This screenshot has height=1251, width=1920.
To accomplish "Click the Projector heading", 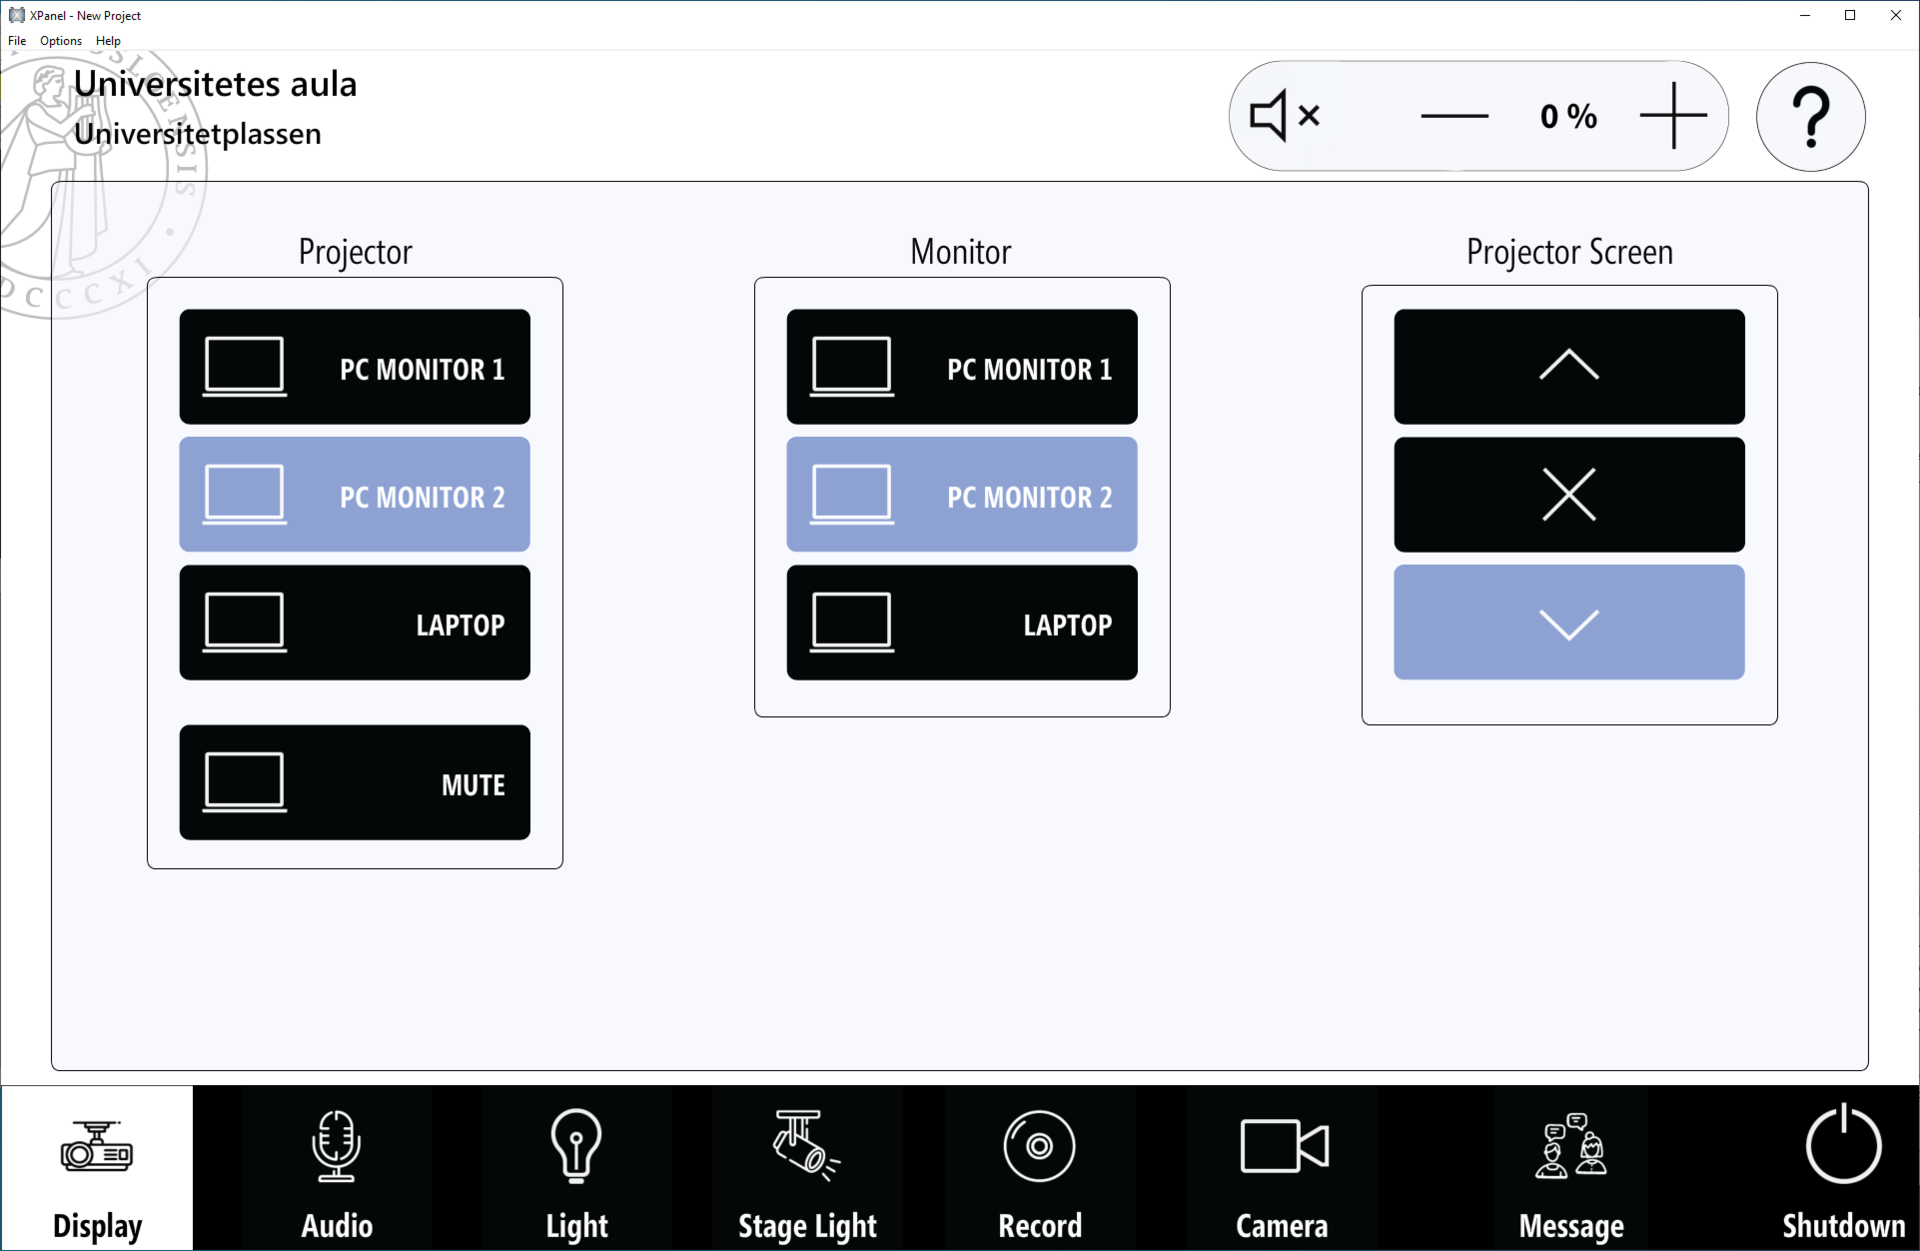I will 355,252.
